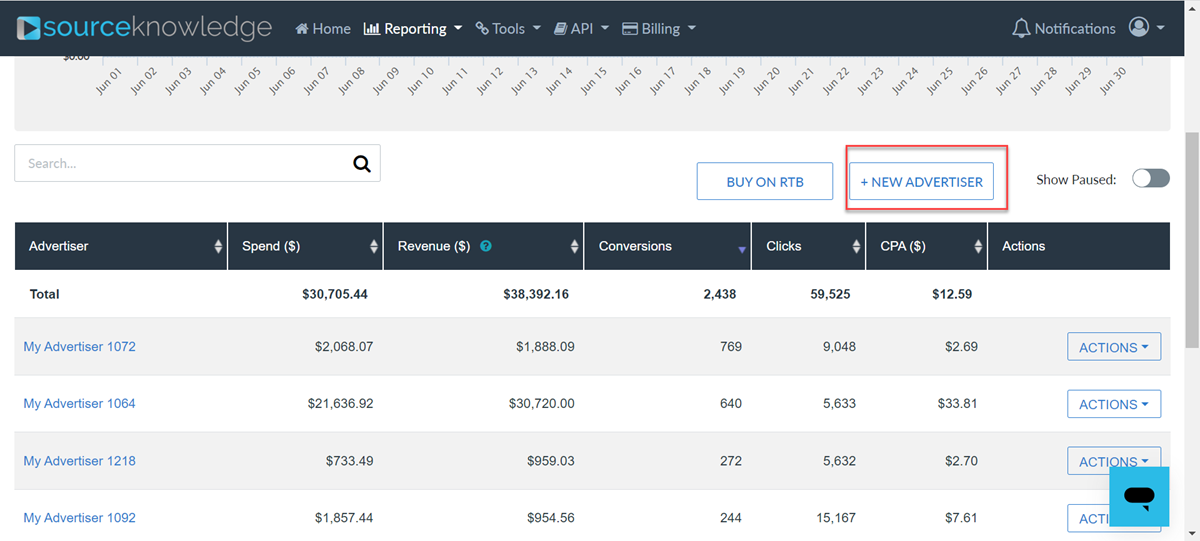Expand the Tools dropdown menu
The width and height of the screenshot is (1200, 541).
click(508, 29)
